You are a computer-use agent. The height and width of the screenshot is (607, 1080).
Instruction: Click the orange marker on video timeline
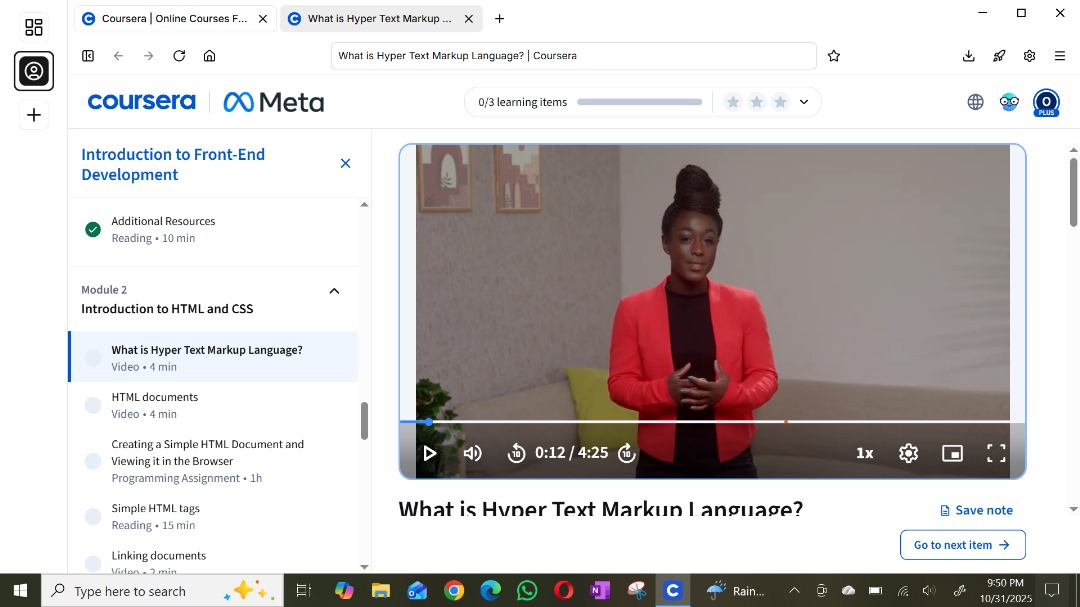click(x=786, y=422)
